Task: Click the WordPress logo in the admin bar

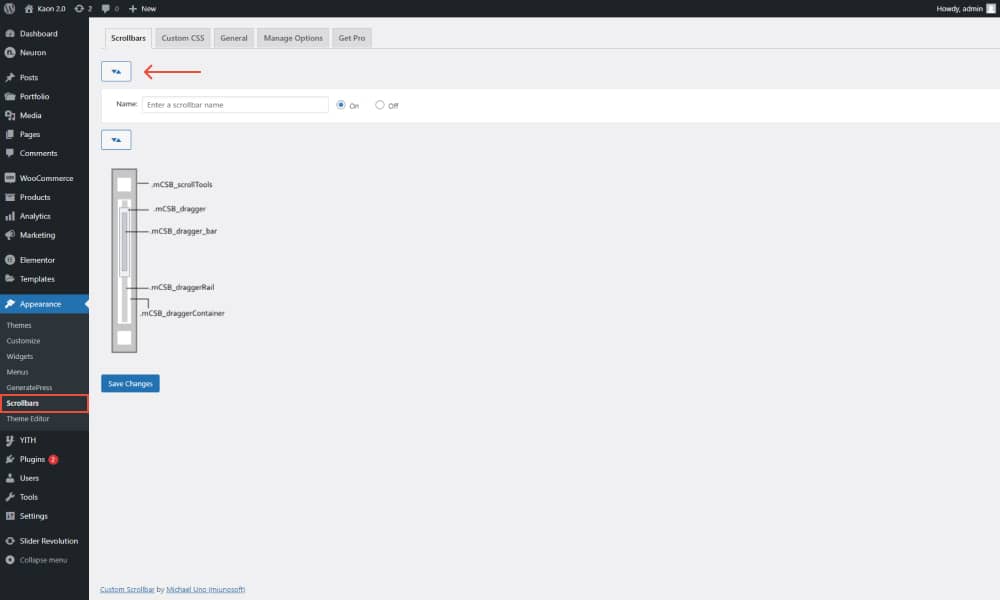Action: 10,8
